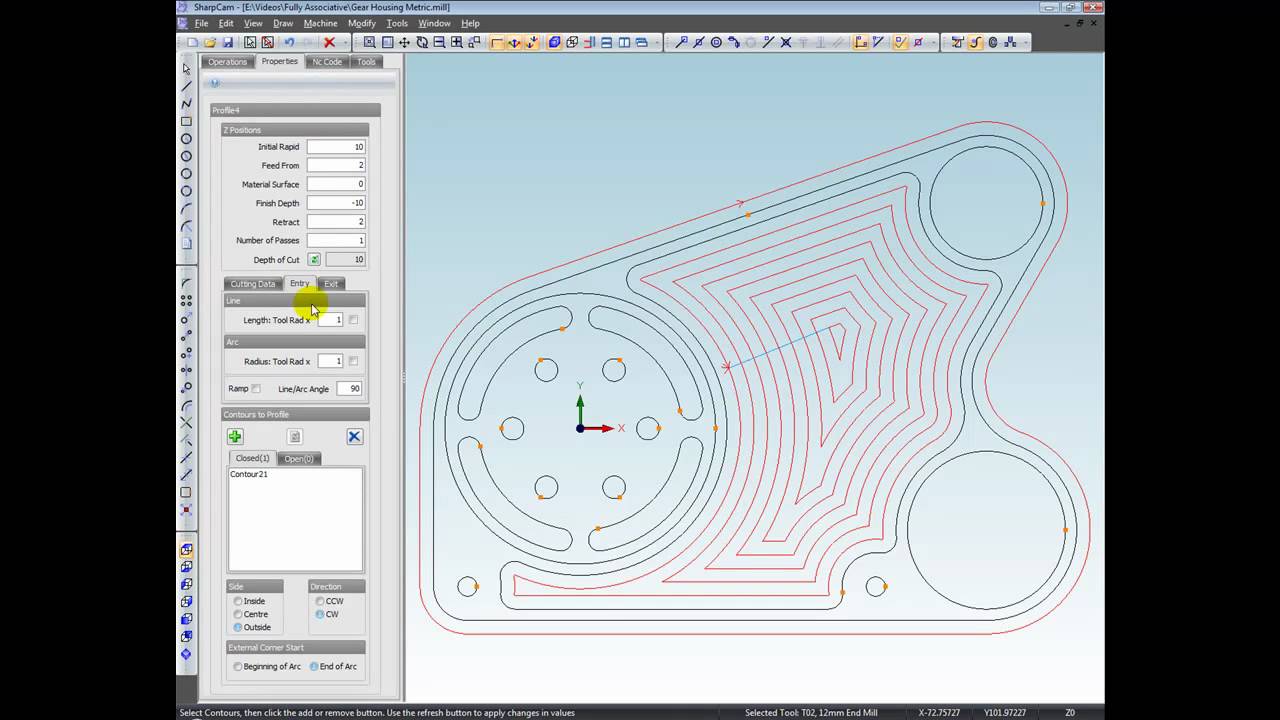Click the Retract input field

[336, 222]
